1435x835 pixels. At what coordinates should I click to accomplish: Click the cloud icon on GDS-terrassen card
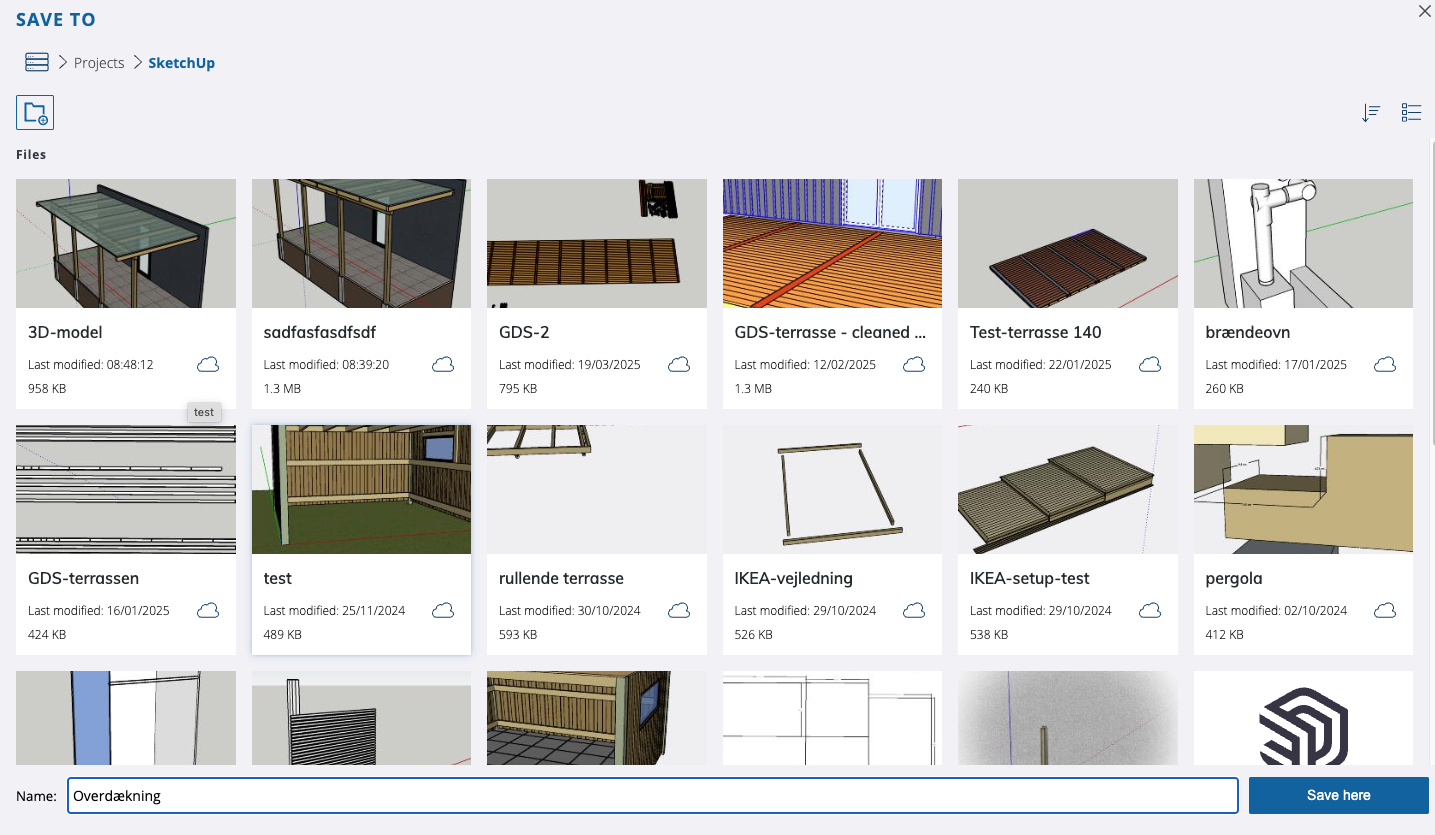(208, 611)
